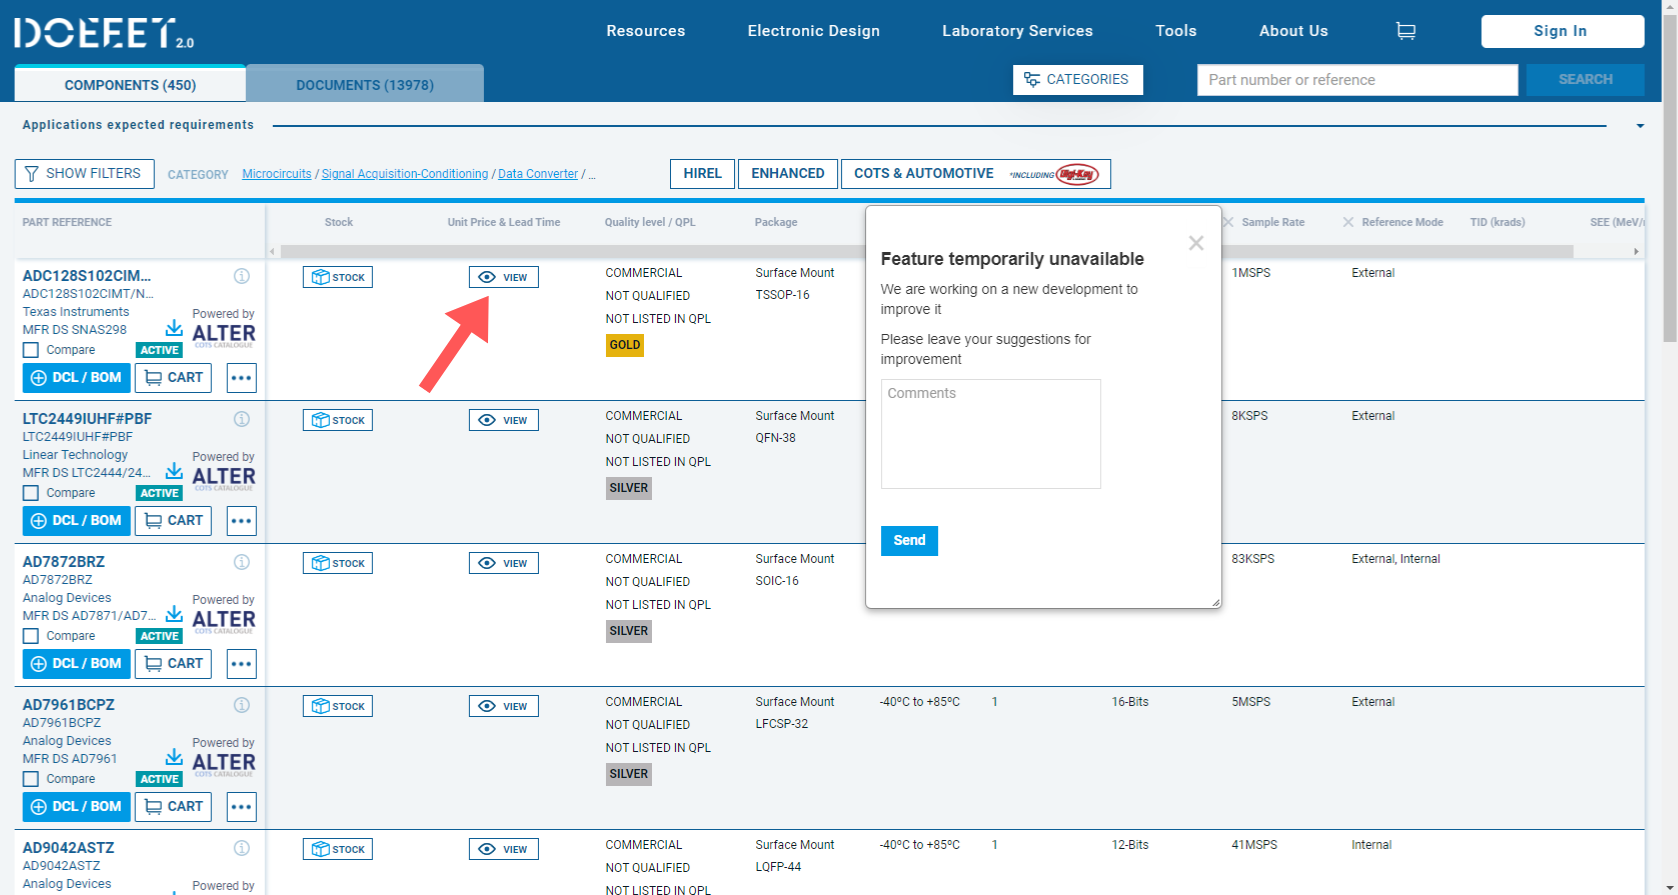
Task: Remove the Reference Mode column
Action: 1348,222
